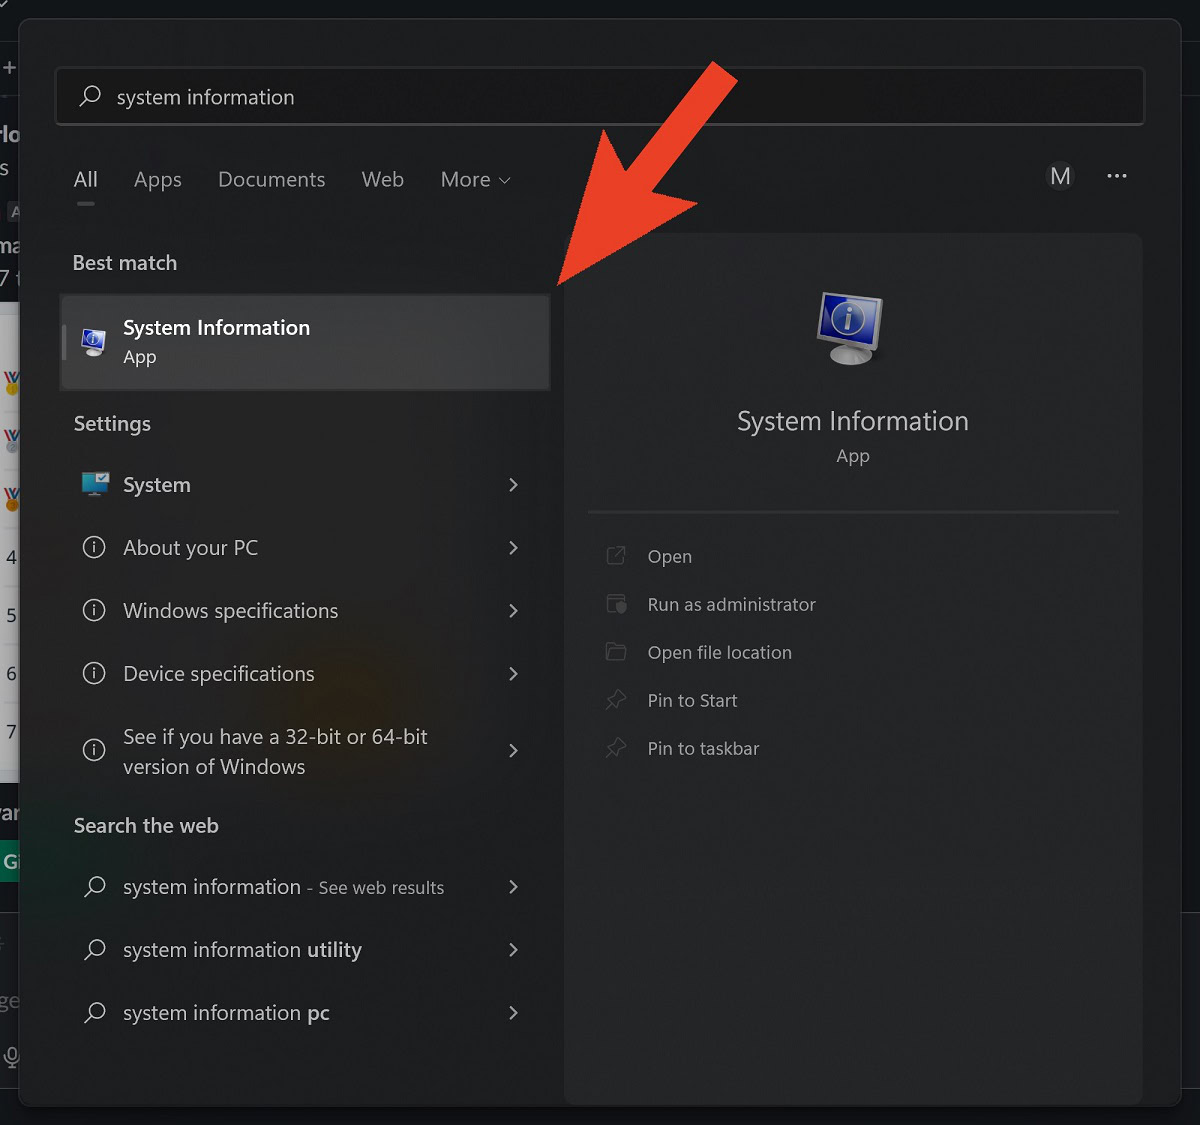Expand the About your PC chevron

513,548
